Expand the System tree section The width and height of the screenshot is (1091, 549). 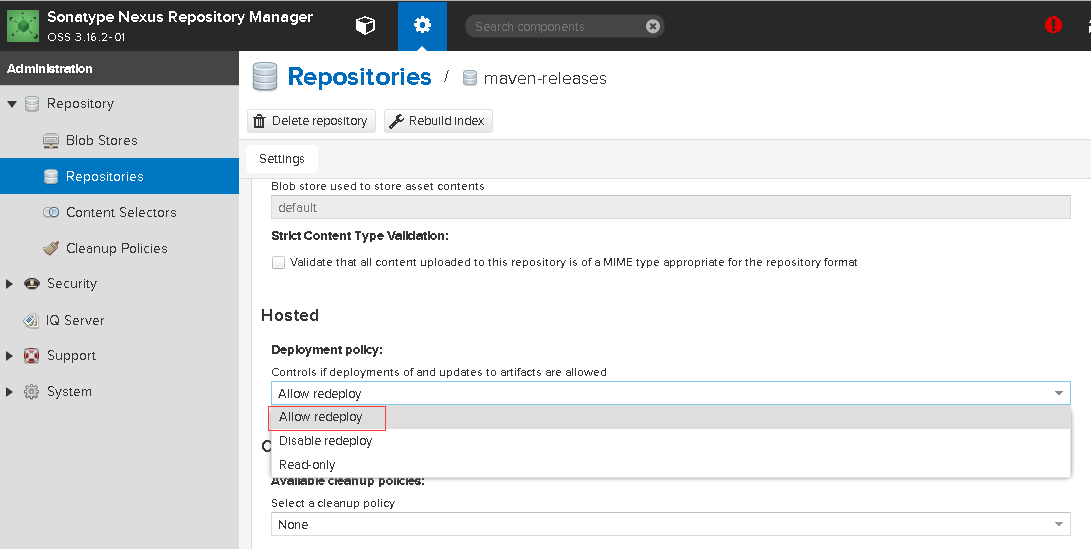(x=10, y=392)
